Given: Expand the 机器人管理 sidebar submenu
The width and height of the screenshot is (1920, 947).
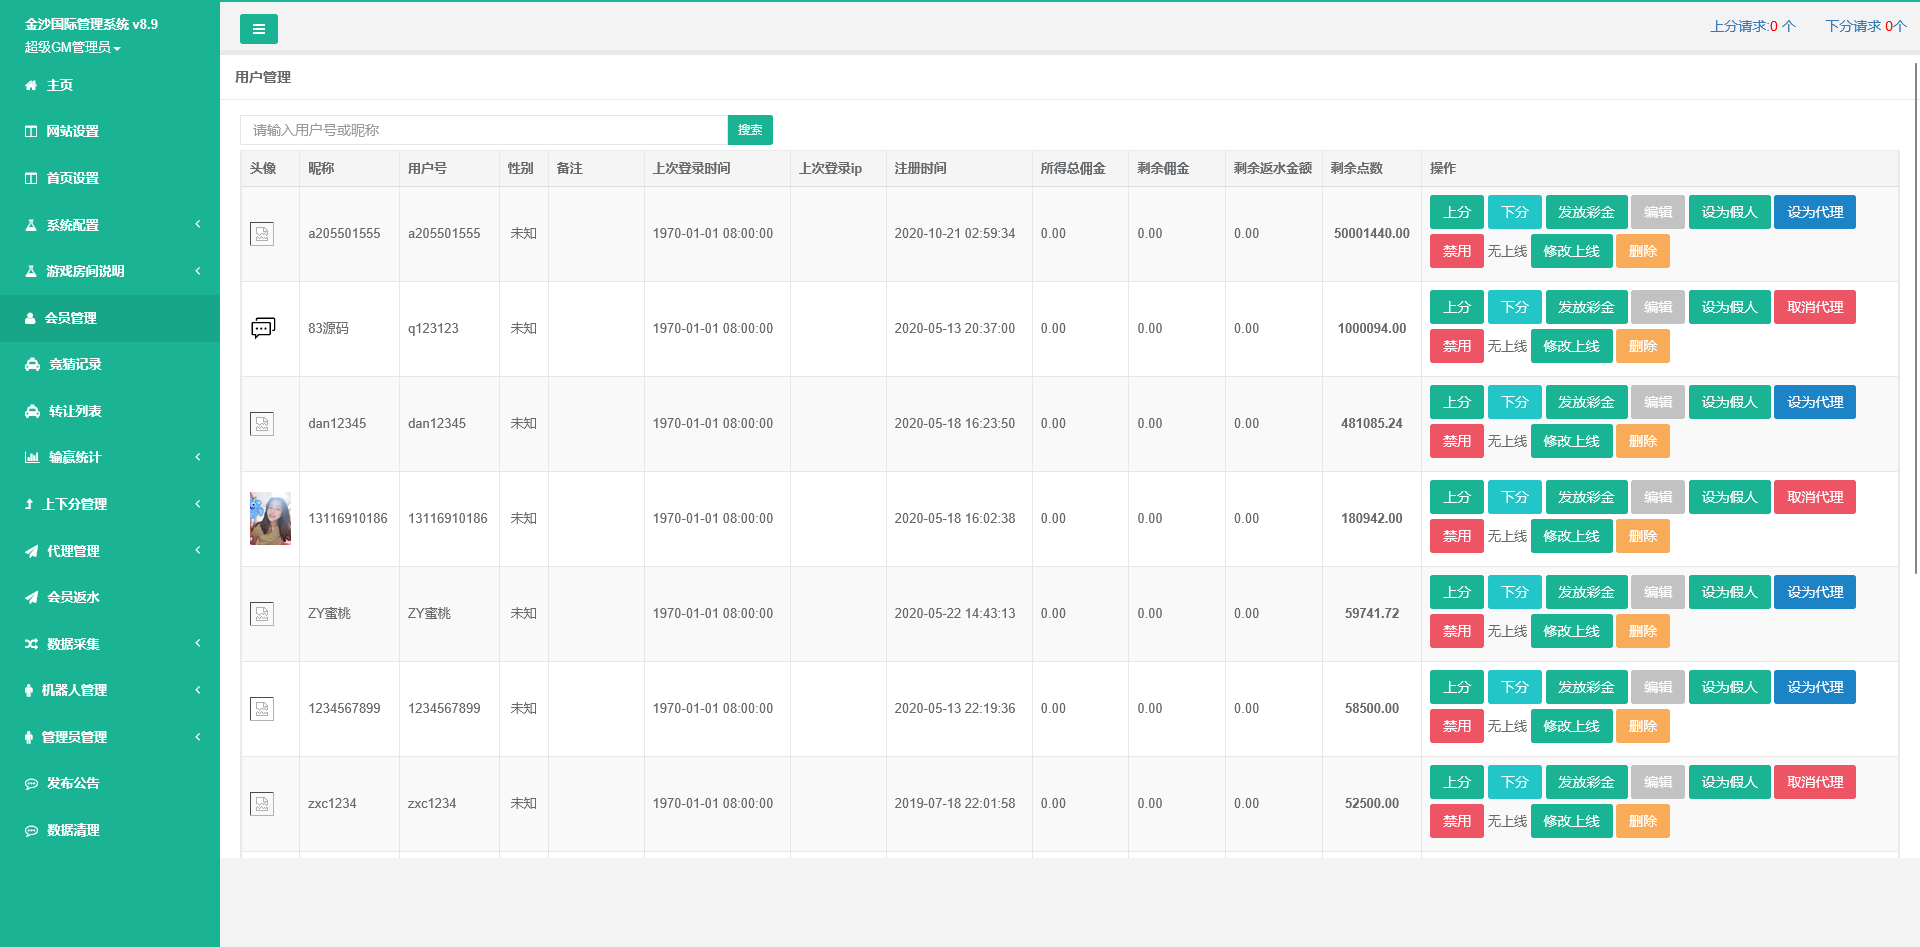Looking at the screenshot, I should point(110,690).
